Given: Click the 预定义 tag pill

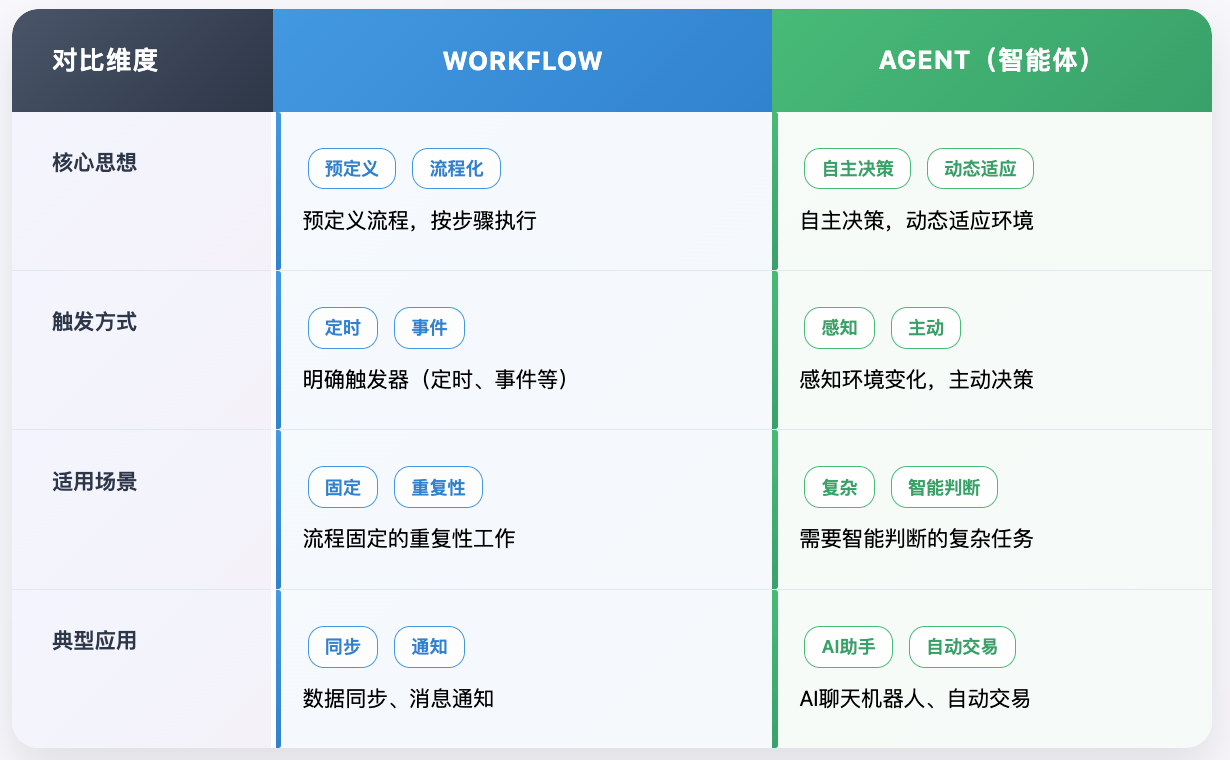Looking at the screenshot, I should click(x=352, y=169).
